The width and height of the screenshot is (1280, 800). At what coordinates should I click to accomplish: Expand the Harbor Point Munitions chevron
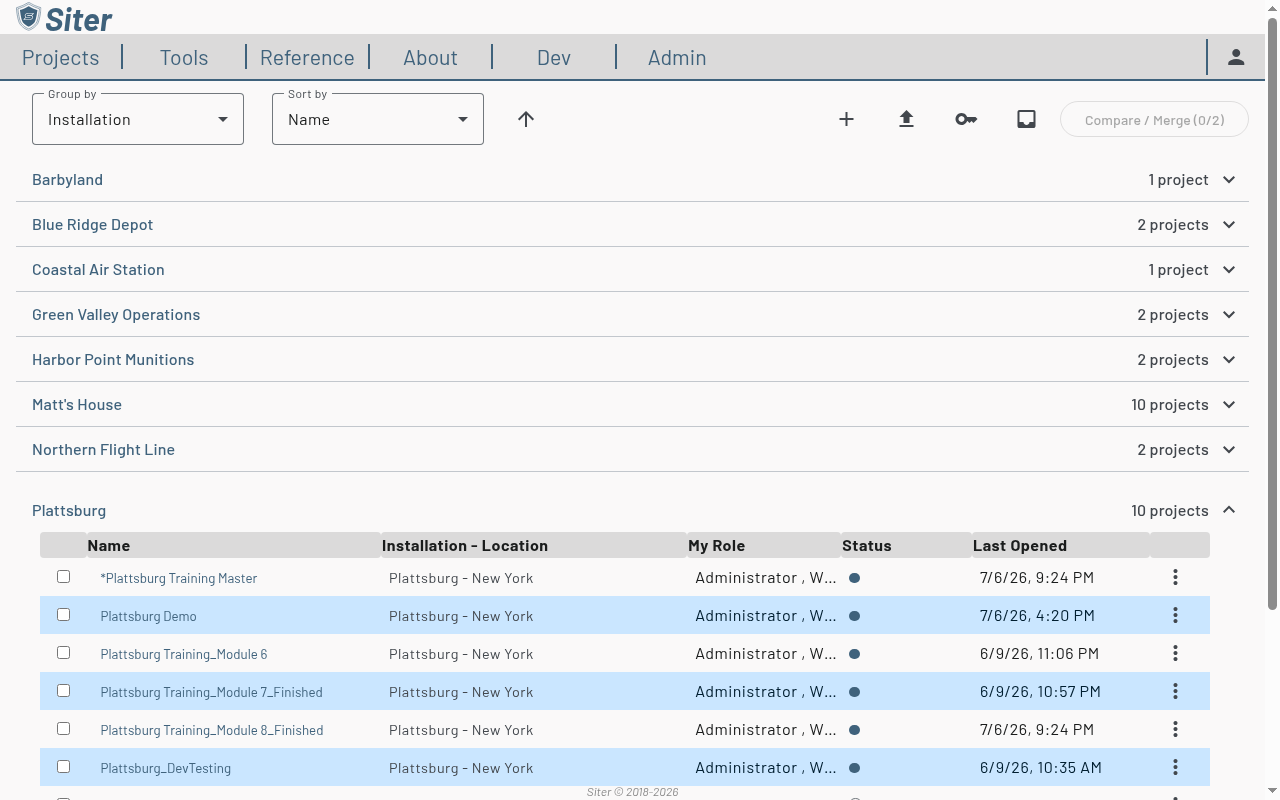click(1229, 360)
